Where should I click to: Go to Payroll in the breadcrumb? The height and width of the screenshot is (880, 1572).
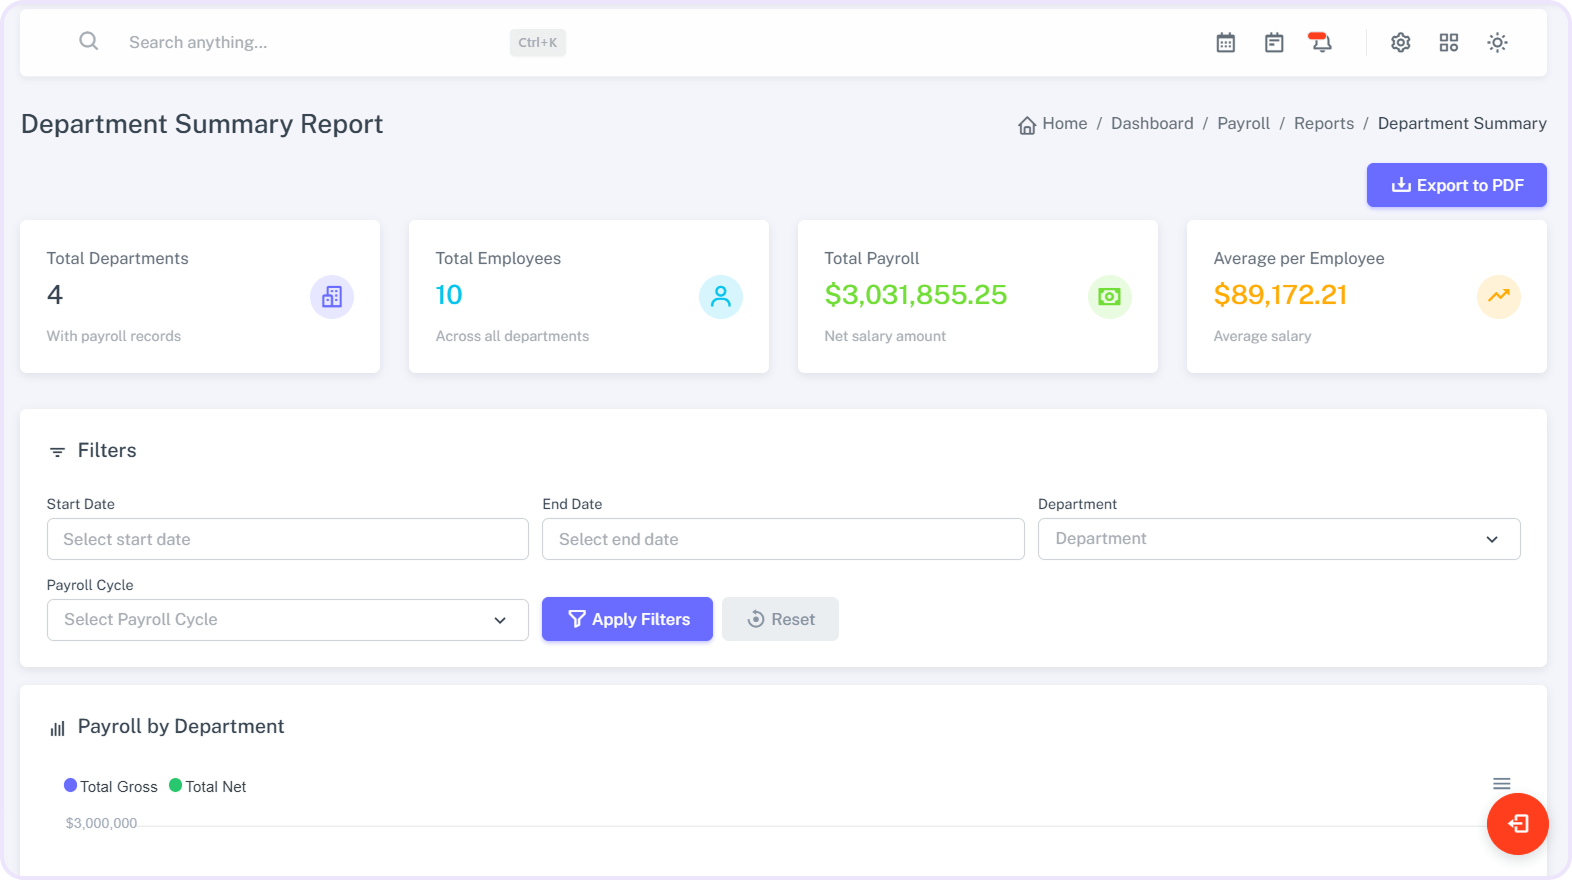pyautogui.click(x=1243, y=124)
